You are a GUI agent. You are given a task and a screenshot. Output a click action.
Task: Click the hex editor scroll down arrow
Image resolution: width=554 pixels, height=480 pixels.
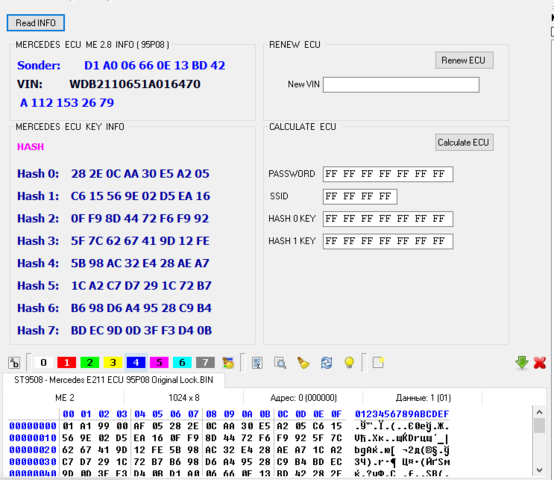[x=539, y=470]
